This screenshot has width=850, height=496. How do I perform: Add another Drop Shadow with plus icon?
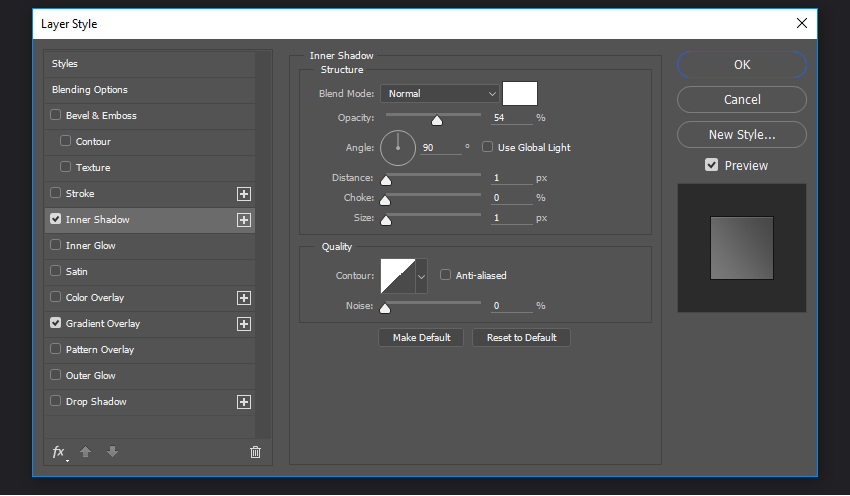click(x=244, y=402)
